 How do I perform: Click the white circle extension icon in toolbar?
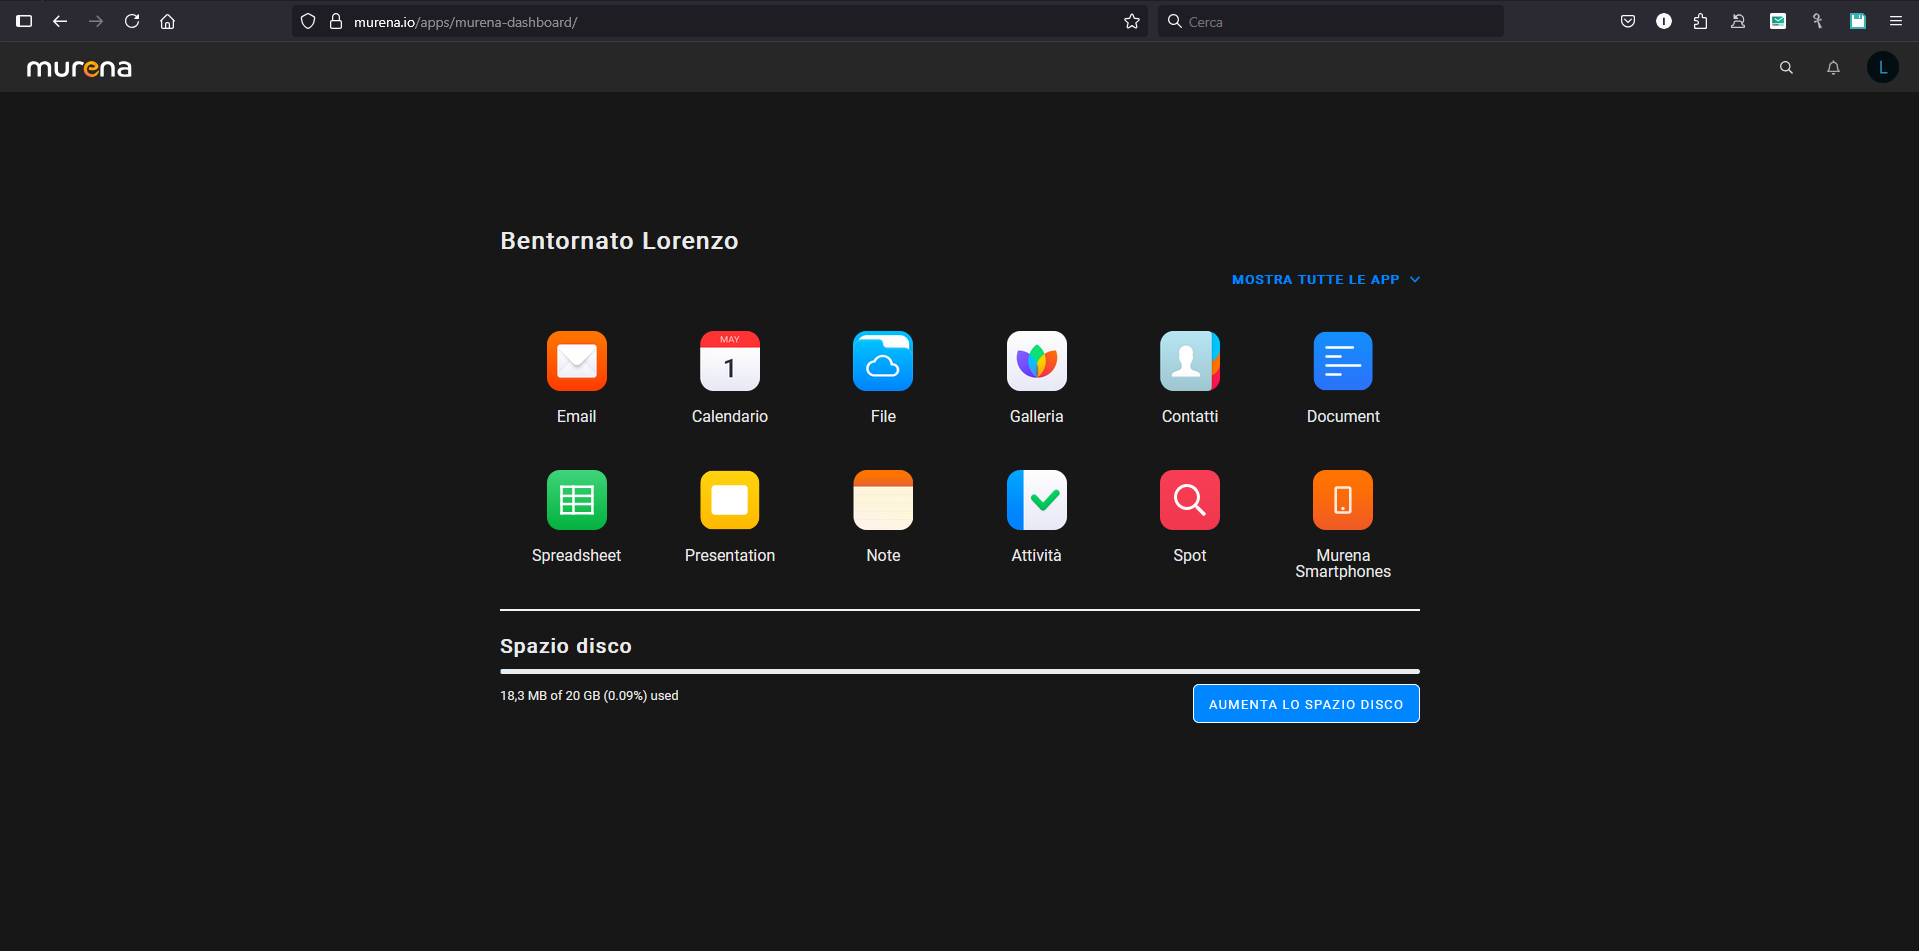[x=1664, y=21]
